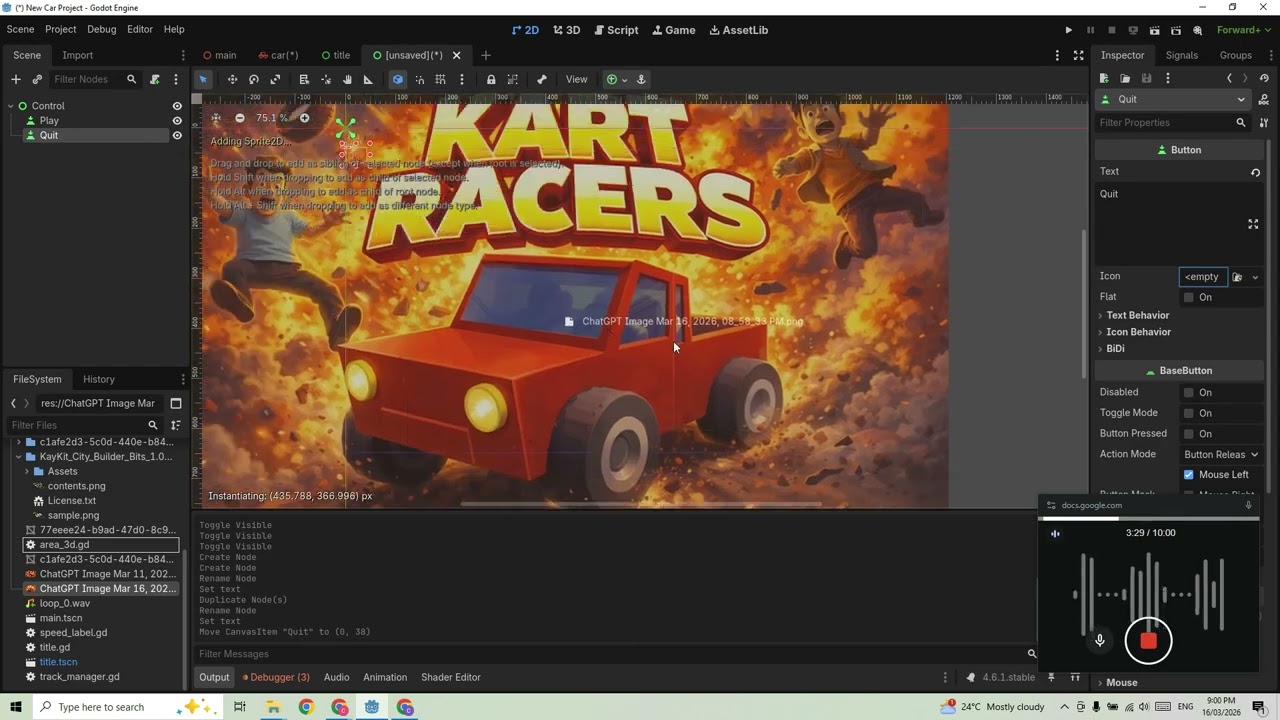Activate the Ruler measuring tool
The height and width of the screenshot is (720, 1280).
click(368, 80)
